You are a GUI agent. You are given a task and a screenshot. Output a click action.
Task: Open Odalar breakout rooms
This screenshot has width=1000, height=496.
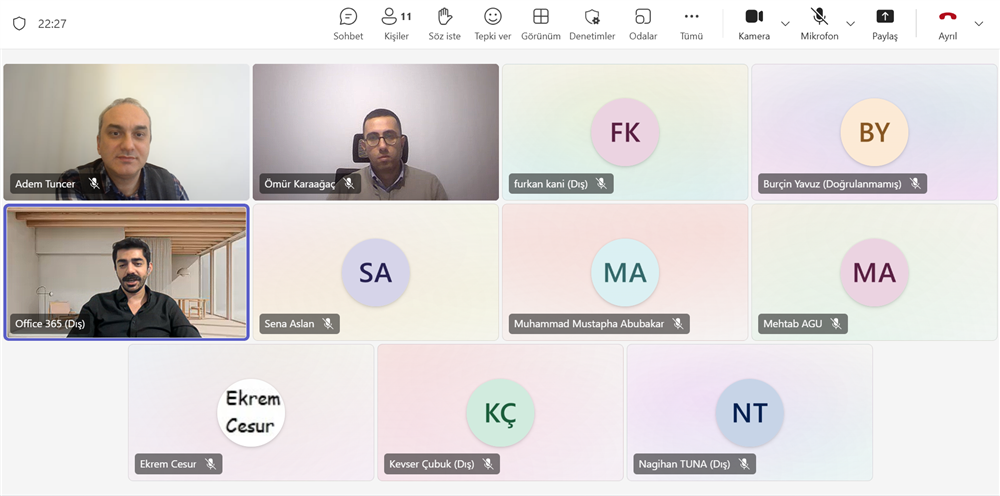643,23
